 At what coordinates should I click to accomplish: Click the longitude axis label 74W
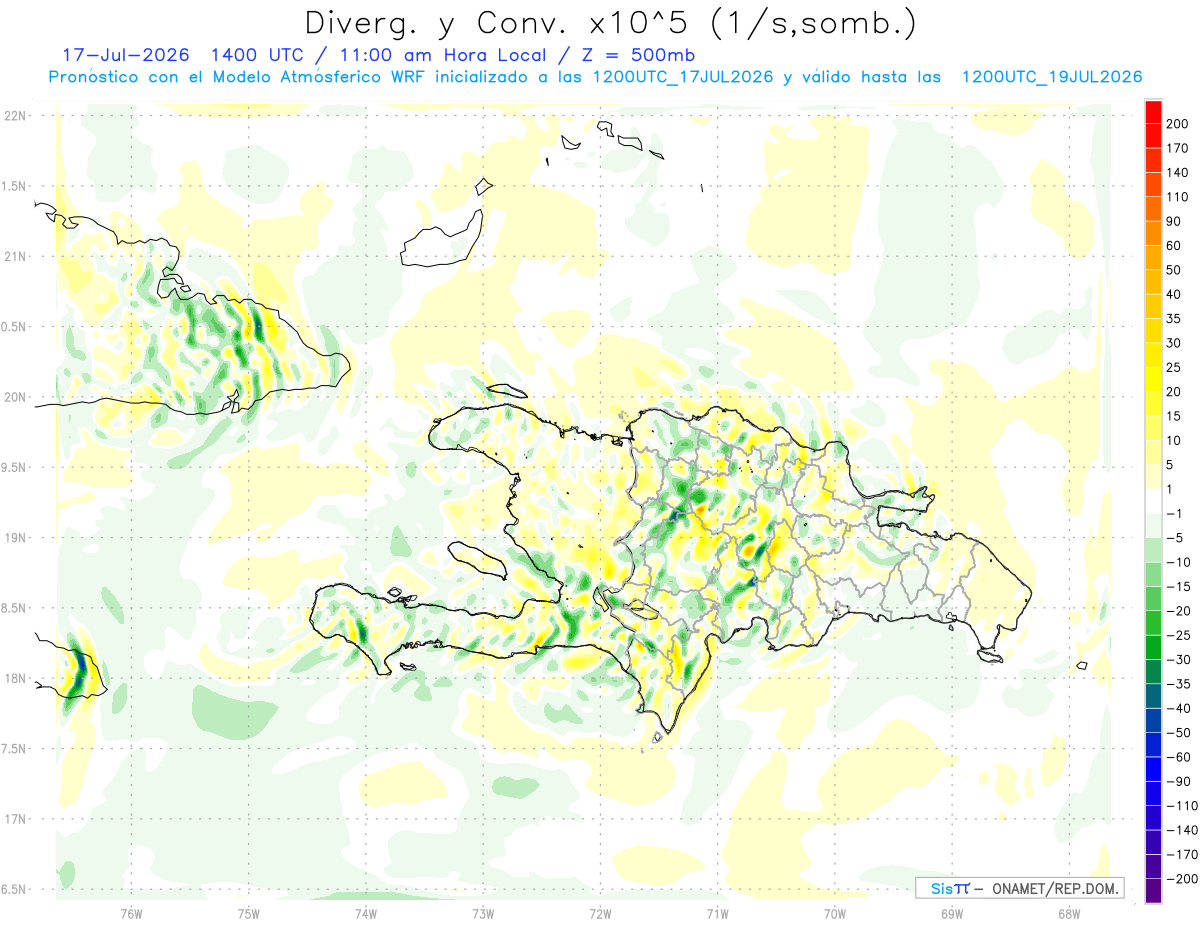pos(366,914)
